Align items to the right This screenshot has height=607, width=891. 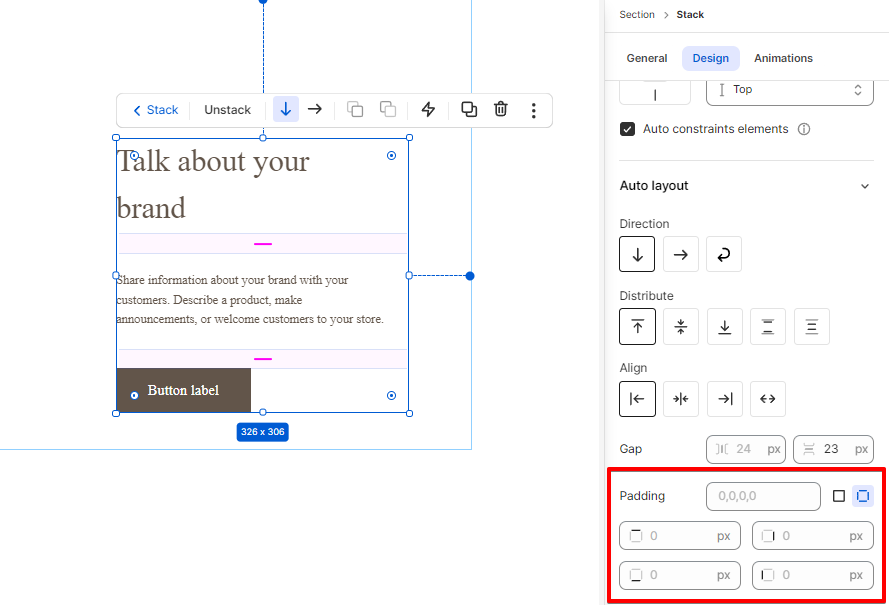(725, 399)
